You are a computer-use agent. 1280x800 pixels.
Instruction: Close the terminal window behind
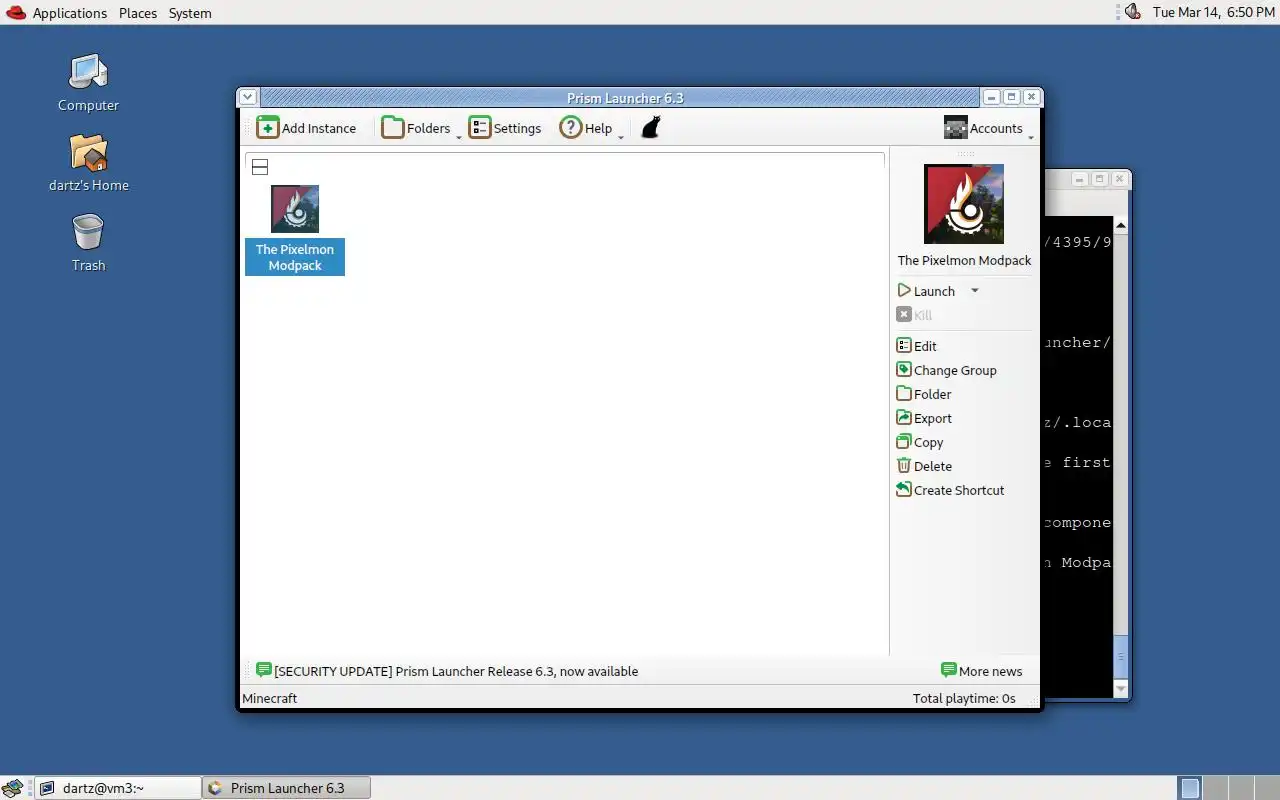click(x=1119, y=179)
